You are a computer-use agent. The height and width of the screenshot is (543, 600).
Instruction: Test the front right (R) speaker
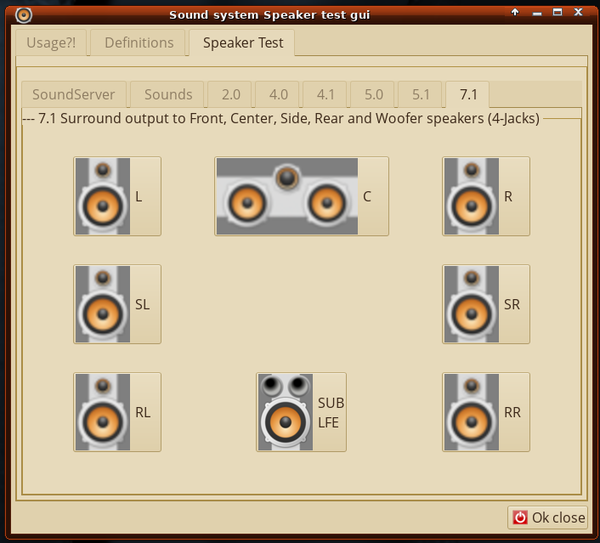click(486, 196)
